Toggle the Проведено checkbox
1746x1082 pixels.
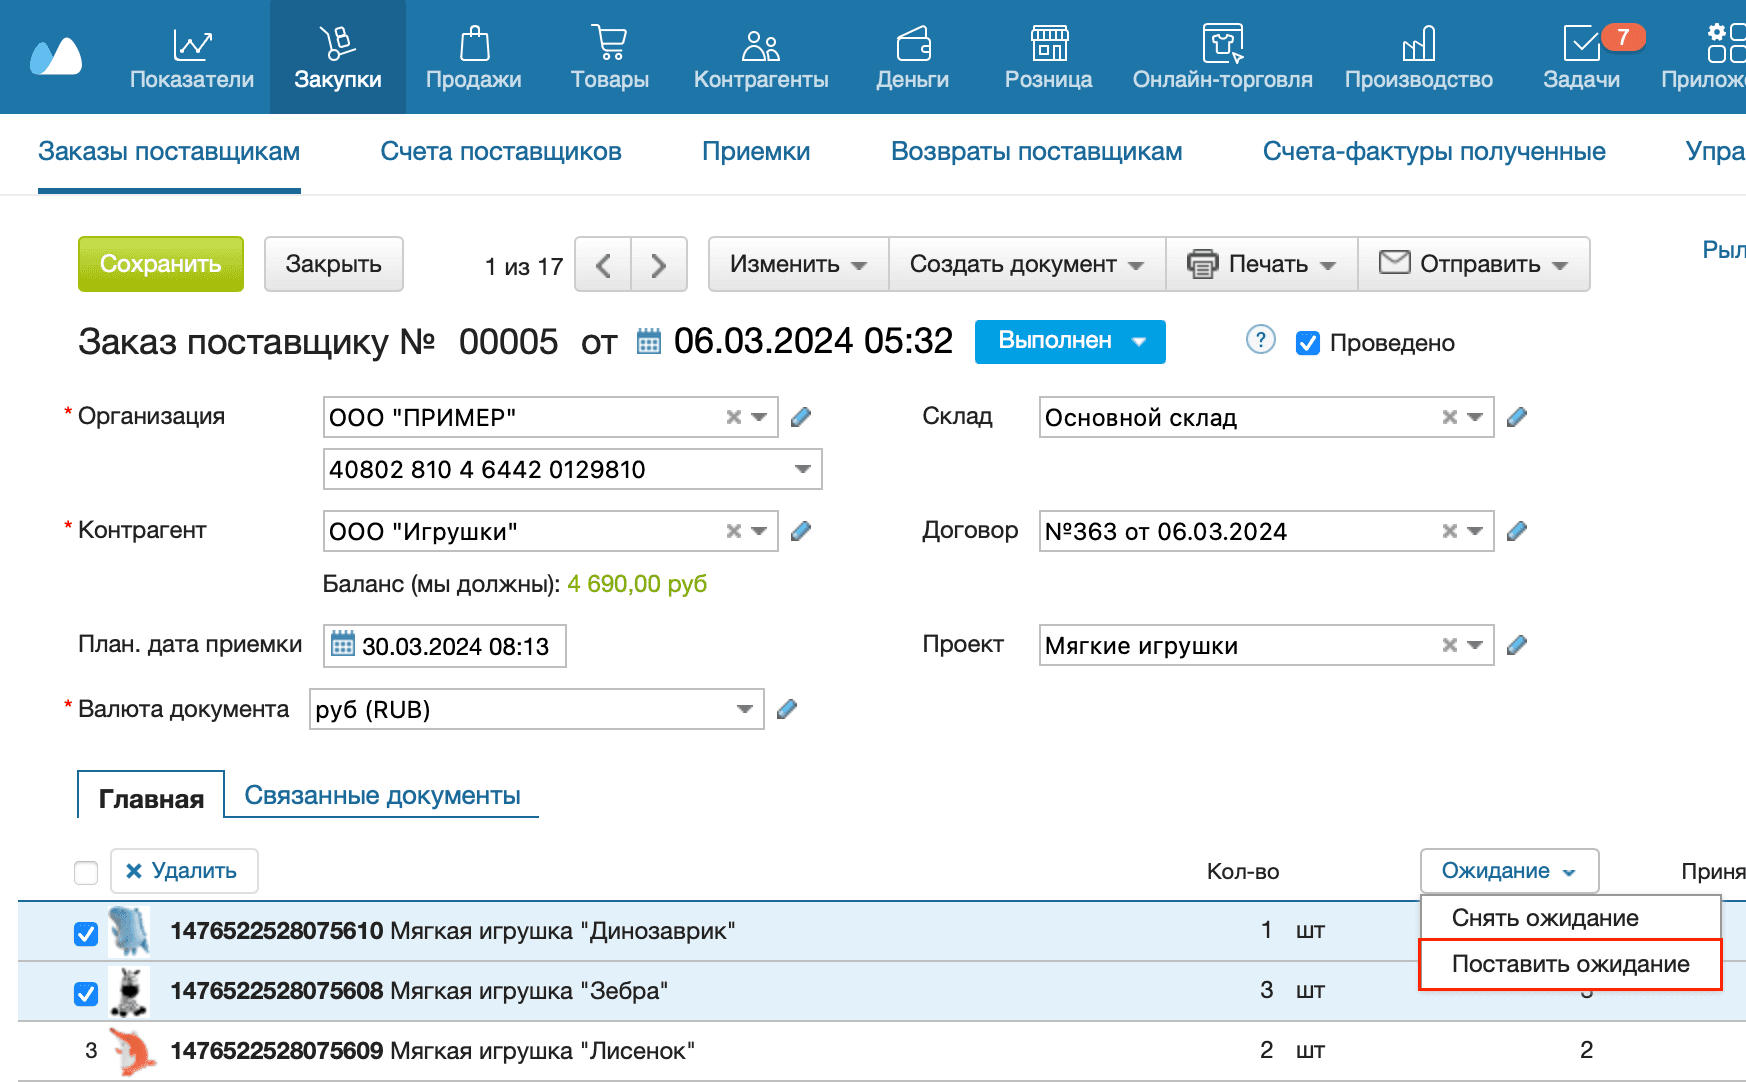pyautogui.click(x=1307, y=343)
